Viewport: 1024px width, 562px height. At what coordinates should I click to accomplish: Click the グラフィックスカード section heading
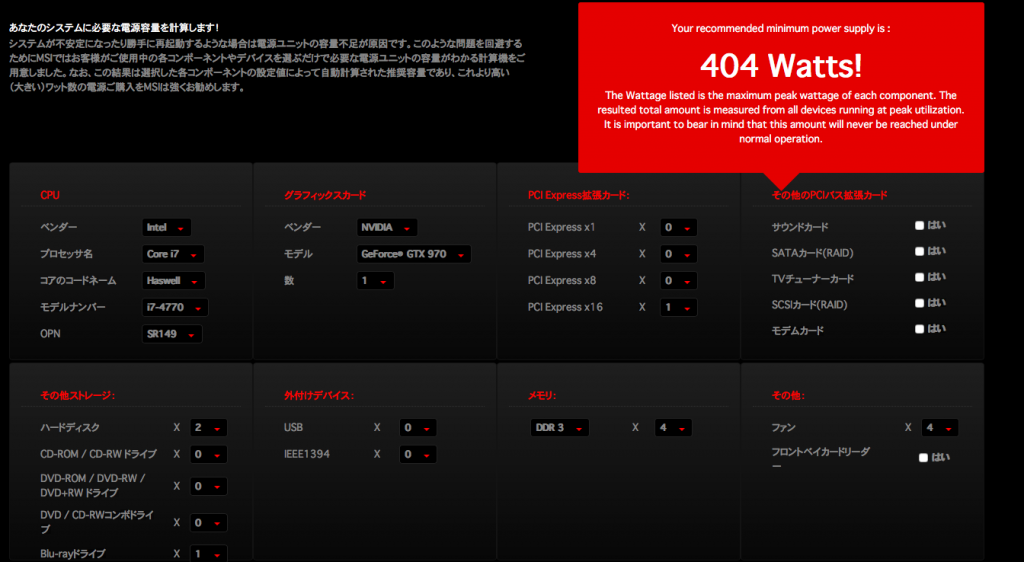pos(325,195)
